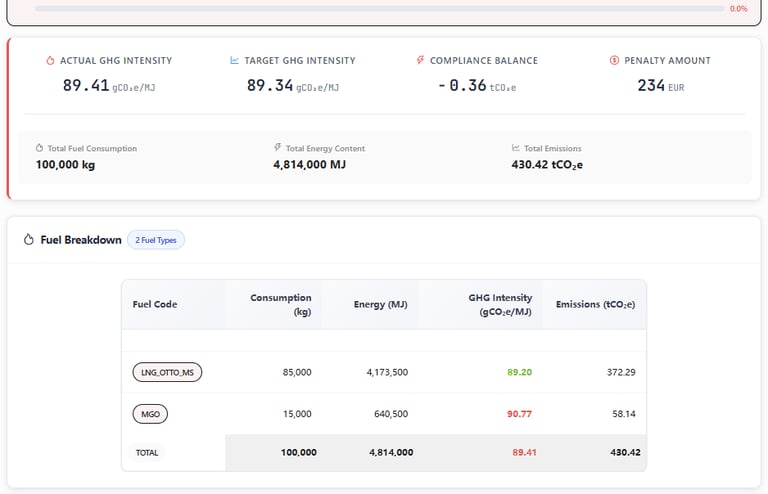Select the LNG_OTTO_MS fuel code tag

tap(167, 372)
